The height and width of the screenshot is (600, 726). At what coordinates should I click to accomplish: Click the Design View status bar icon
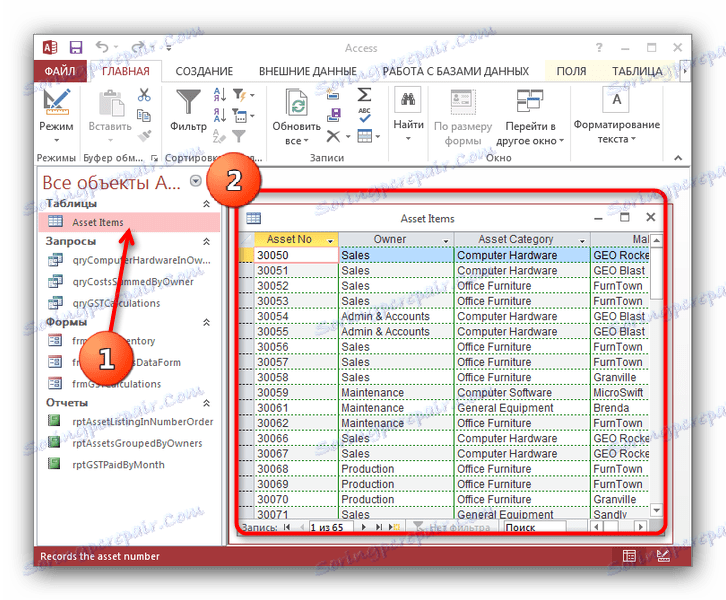[x=663, y=556]
